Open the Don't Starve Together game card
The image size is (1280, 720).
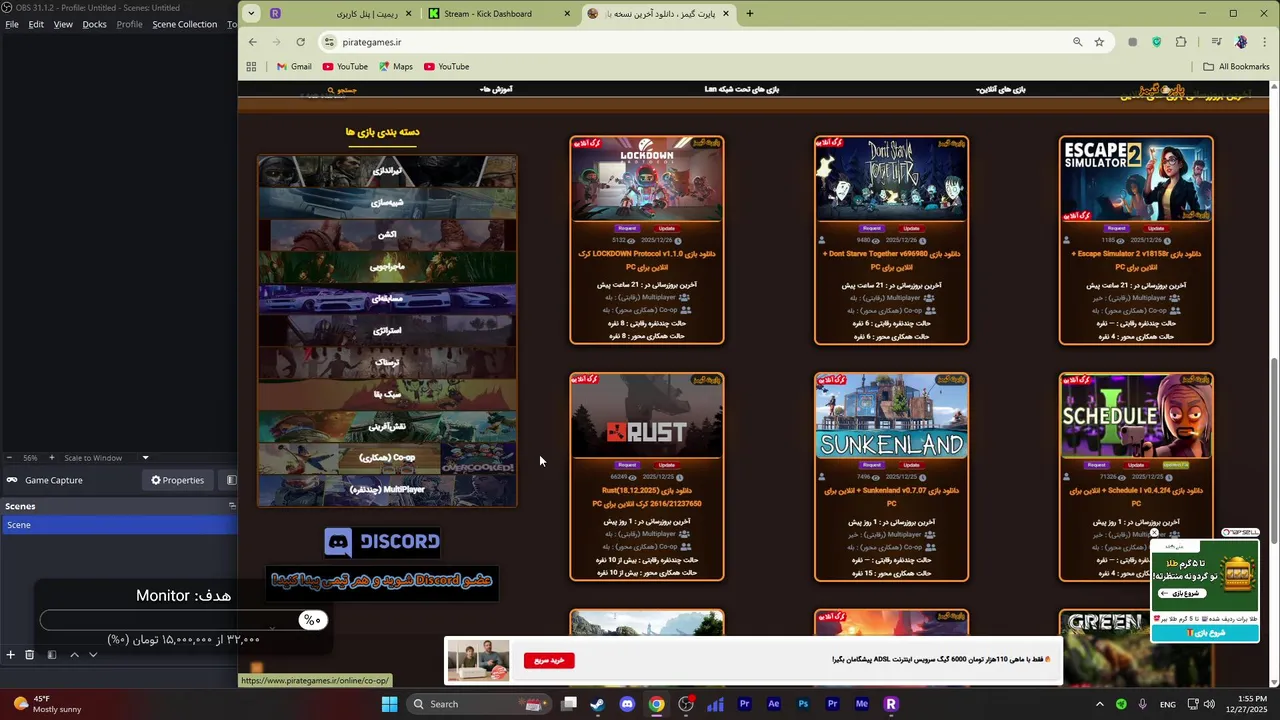[x=891, y=240]
